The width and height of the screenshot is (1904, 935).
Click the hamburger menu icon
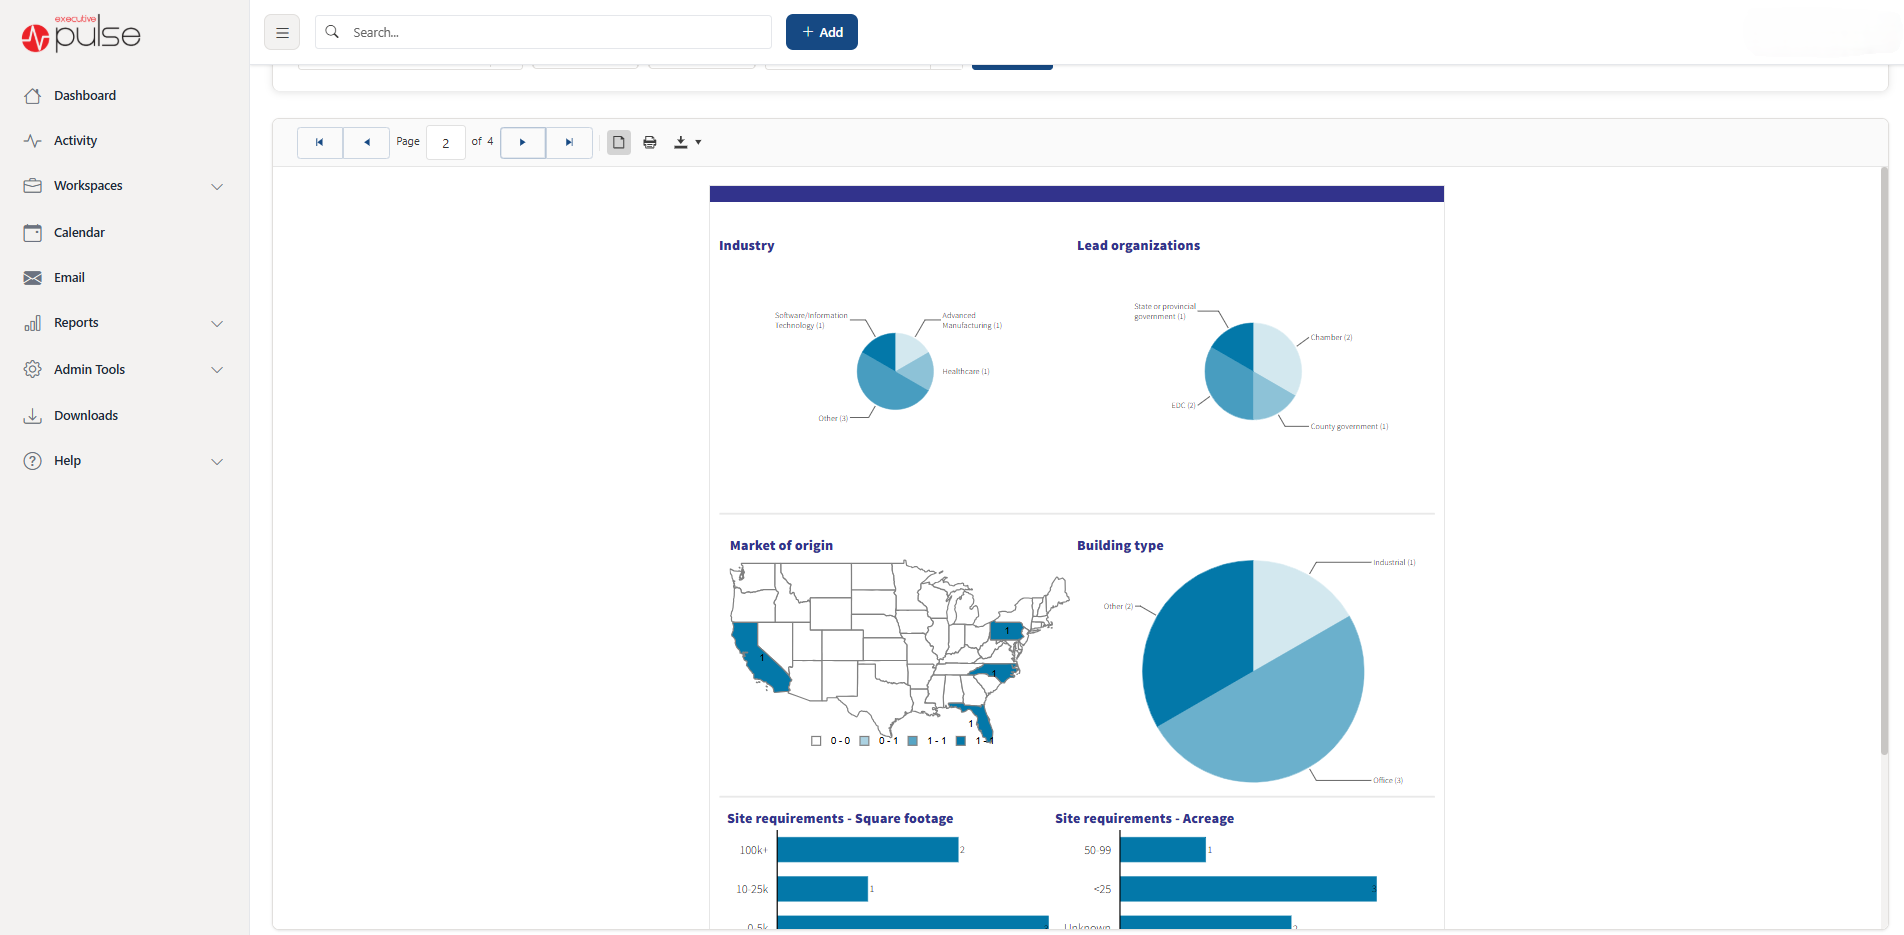(281, 31)
